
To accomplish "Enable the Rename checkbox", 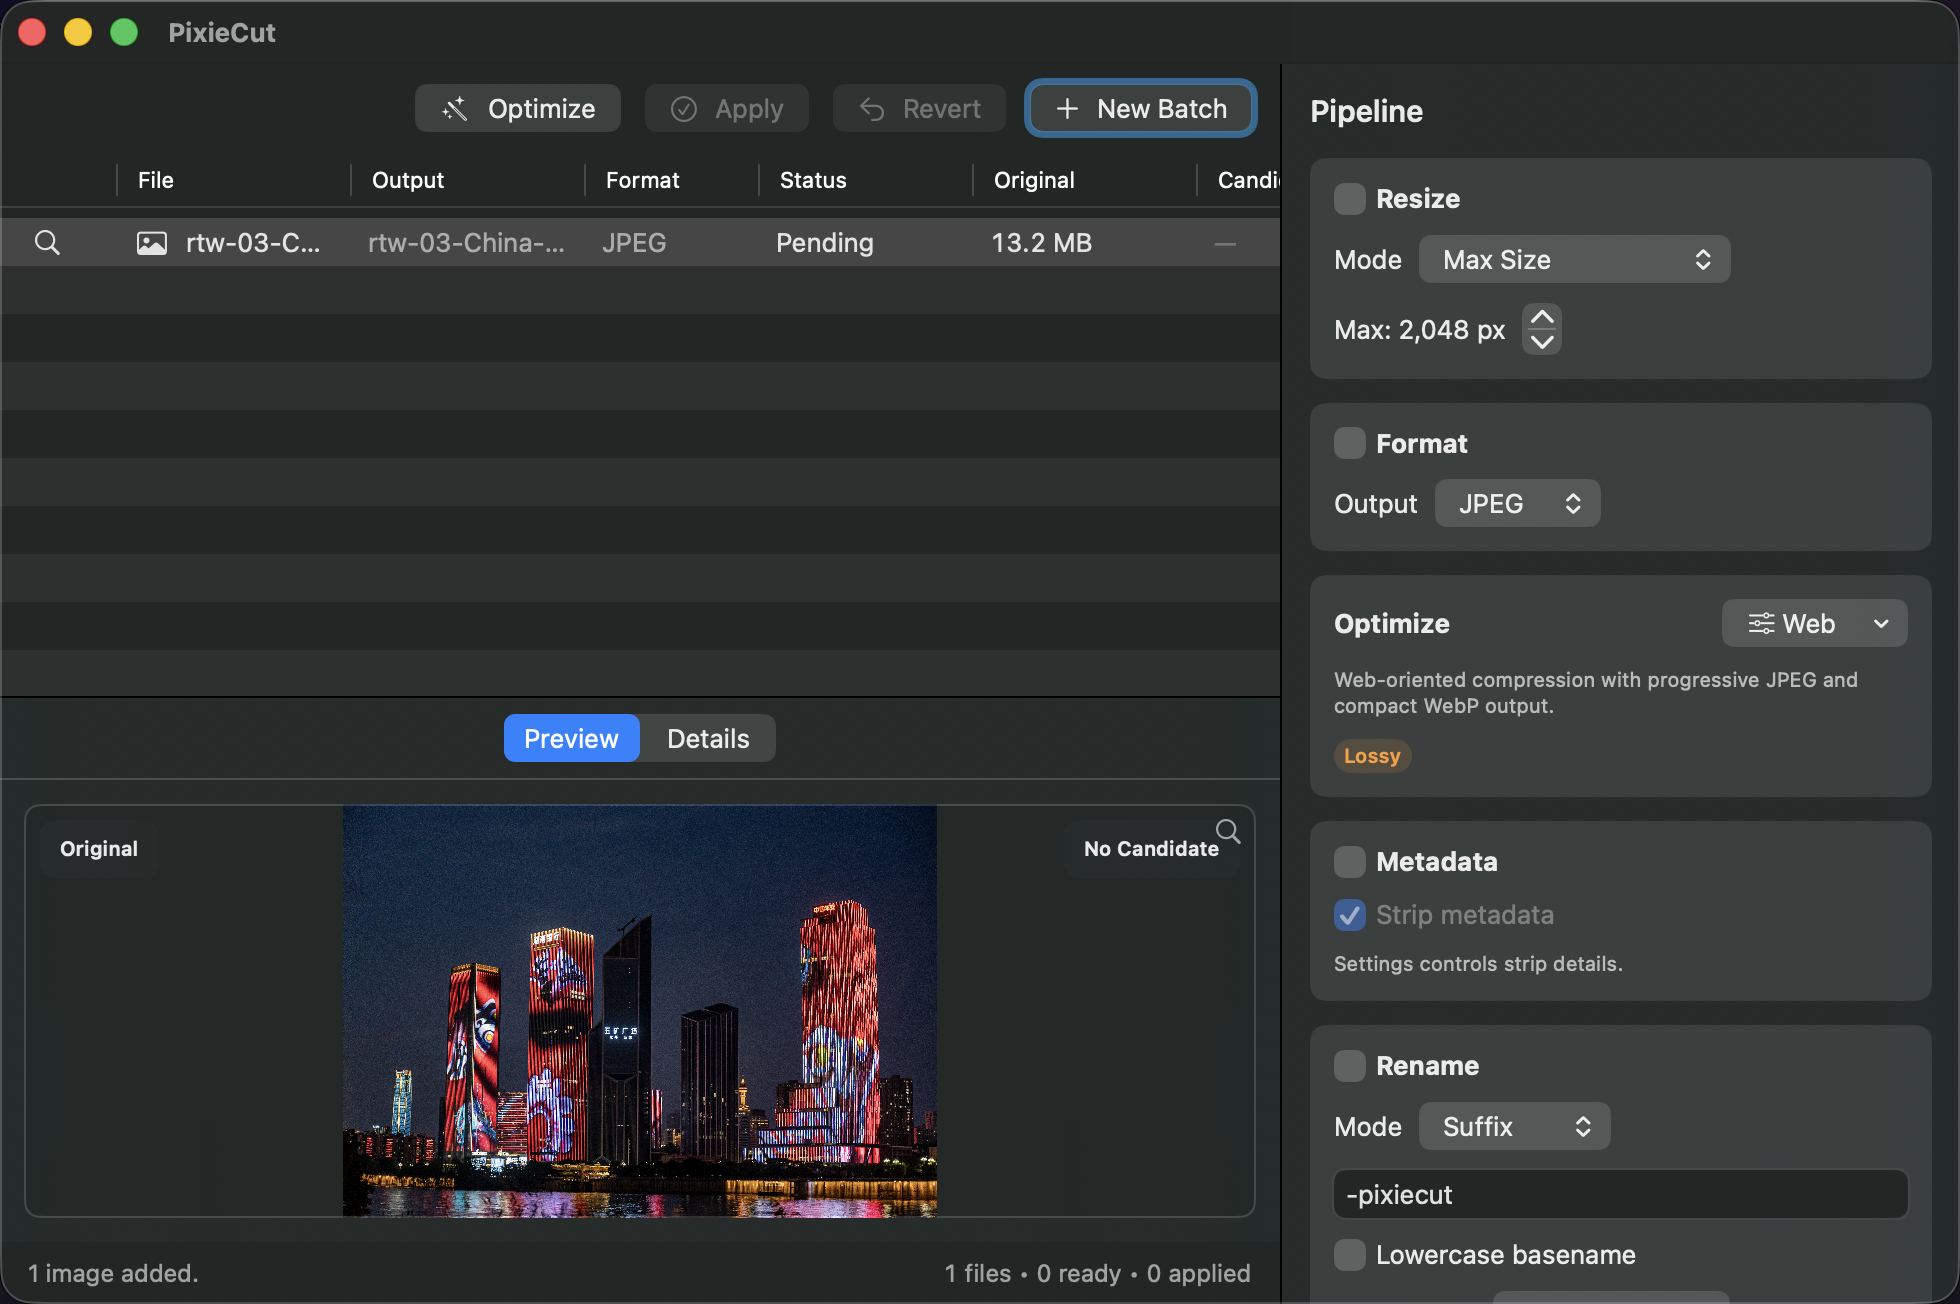I will pyautogui.click(x=1350, y=1066).
